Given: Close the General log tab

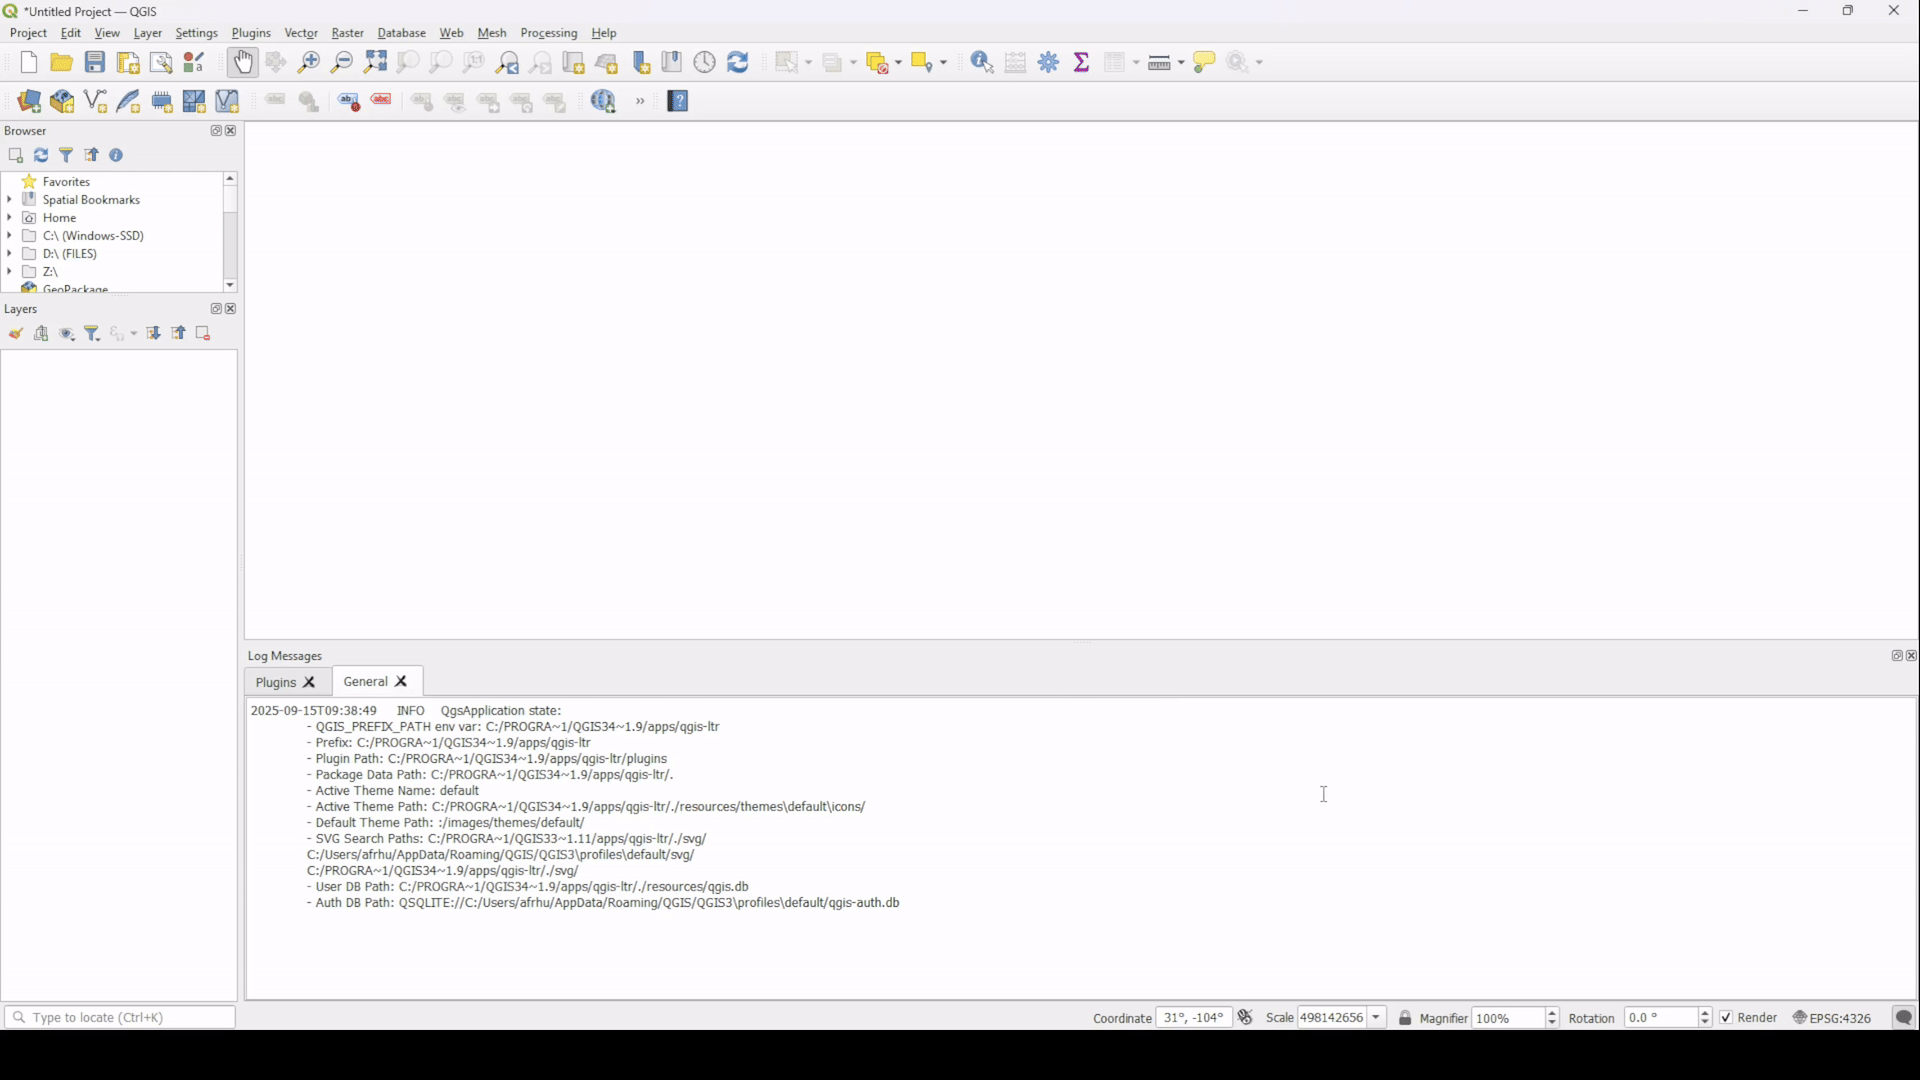Looking at the screenshot, I should (x=402, y=682).
